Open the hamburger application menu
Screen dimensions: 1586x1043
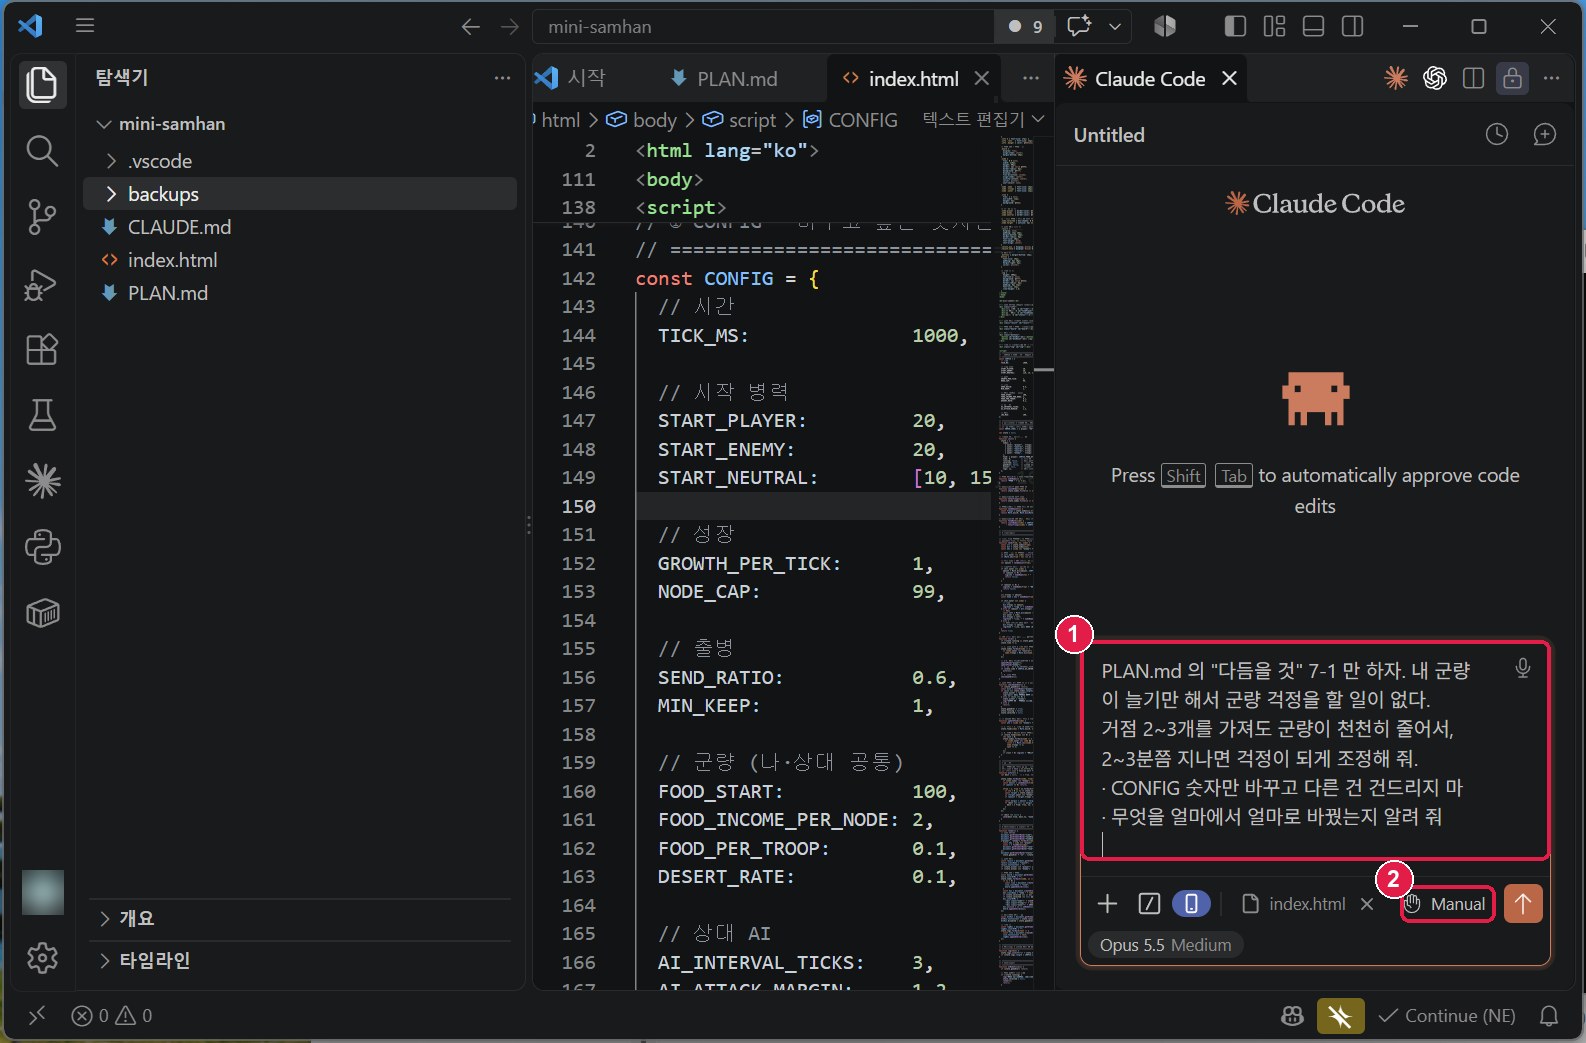85,26
